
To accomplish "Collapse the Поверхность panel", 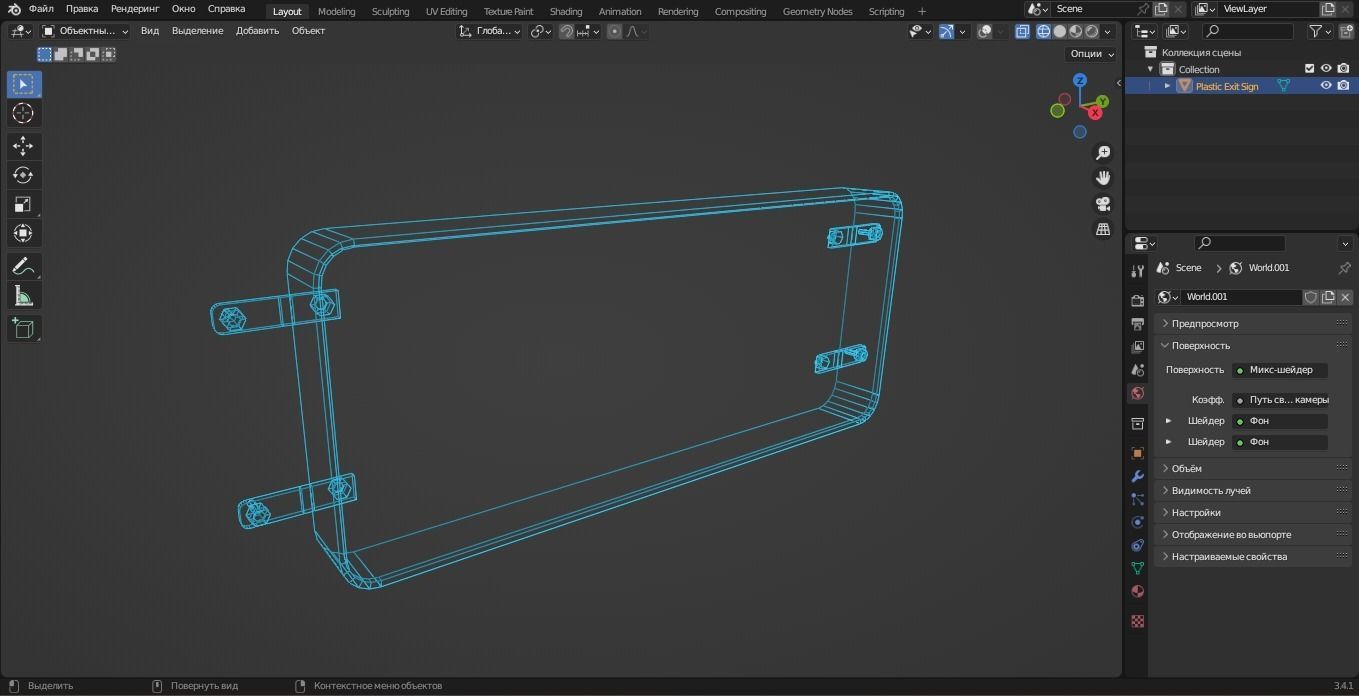I will click(1253, 345).
